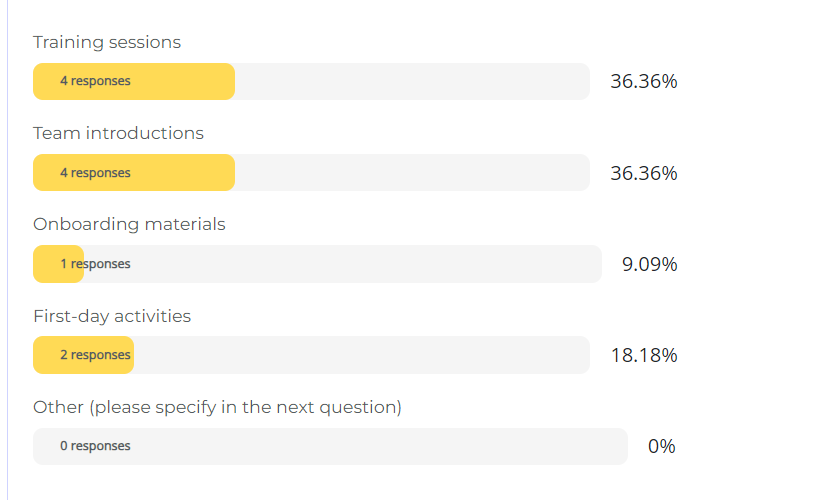The height and width of the screenshot is (500, 821).
Task: Select the 9.09% percentage value
Action: [x=650, y=264]
